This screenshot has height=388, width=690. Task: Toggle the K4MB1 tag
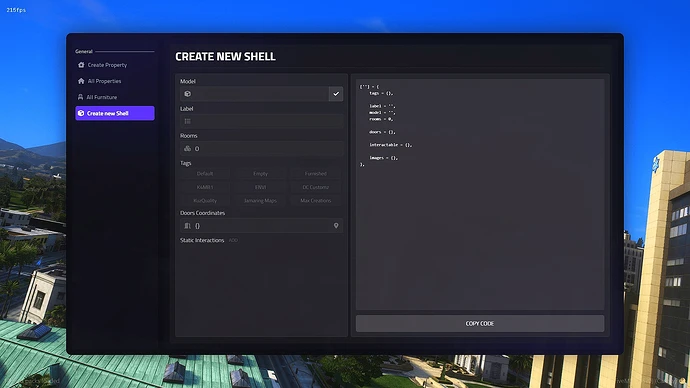pyautogui.click(x=205, y=187)
